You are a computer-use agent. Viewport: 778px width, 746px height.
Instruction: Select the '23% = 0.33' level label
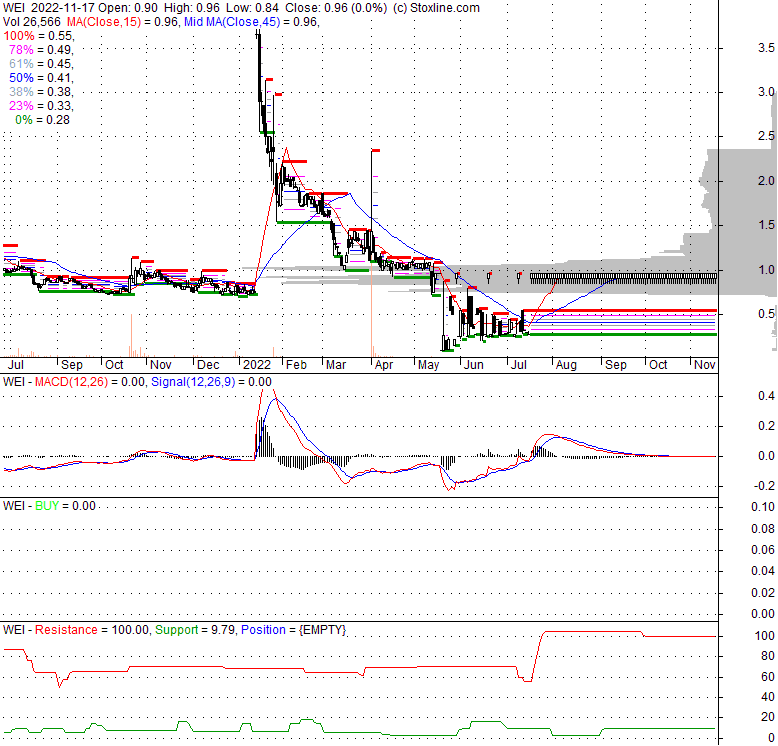tap(41, 105)
